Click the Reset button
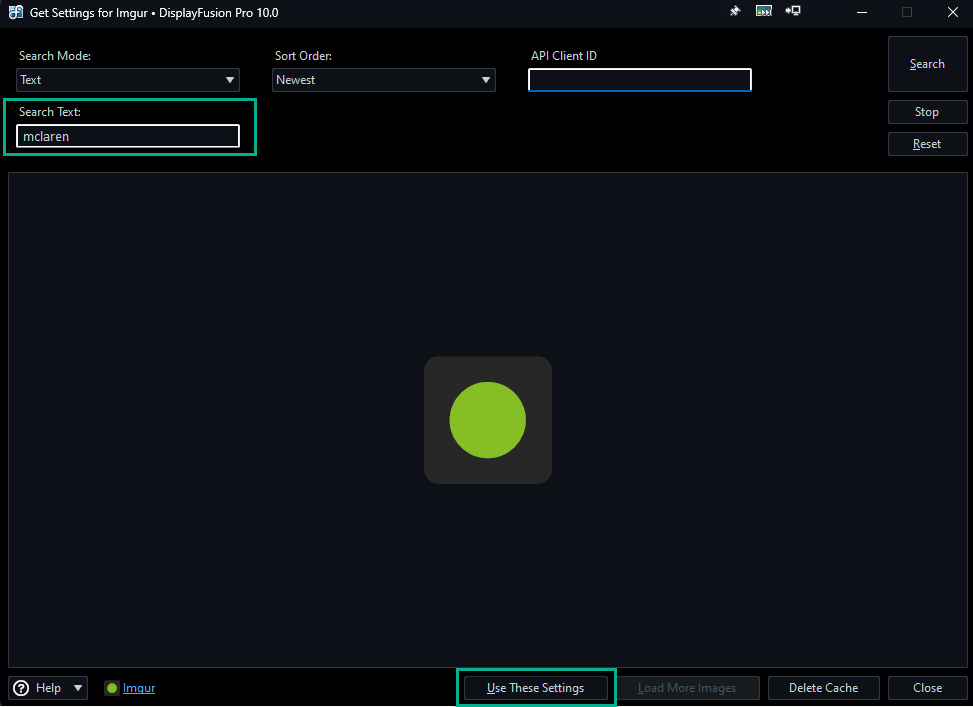 pos(927,144)
